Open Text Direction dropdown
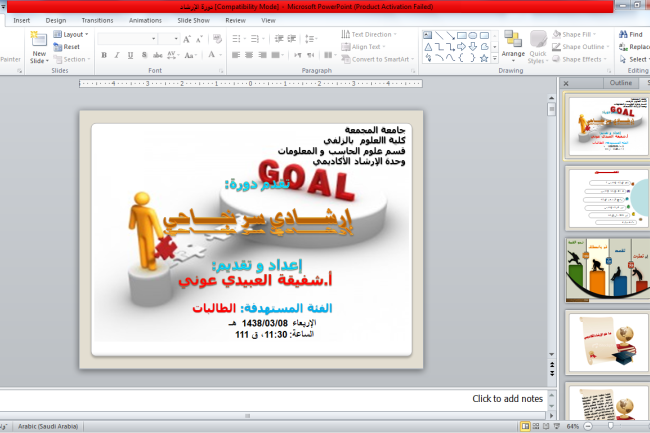Viewport: 650px width, 433px height. tap(369, 34)
